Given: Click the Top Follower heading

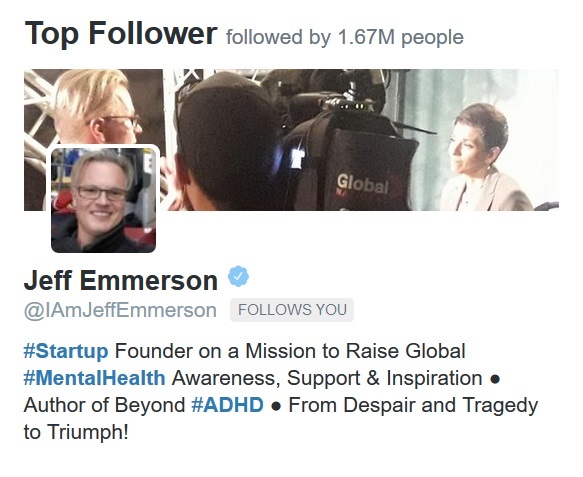Looking at the screenshot, I should click(x=121, y=33).
